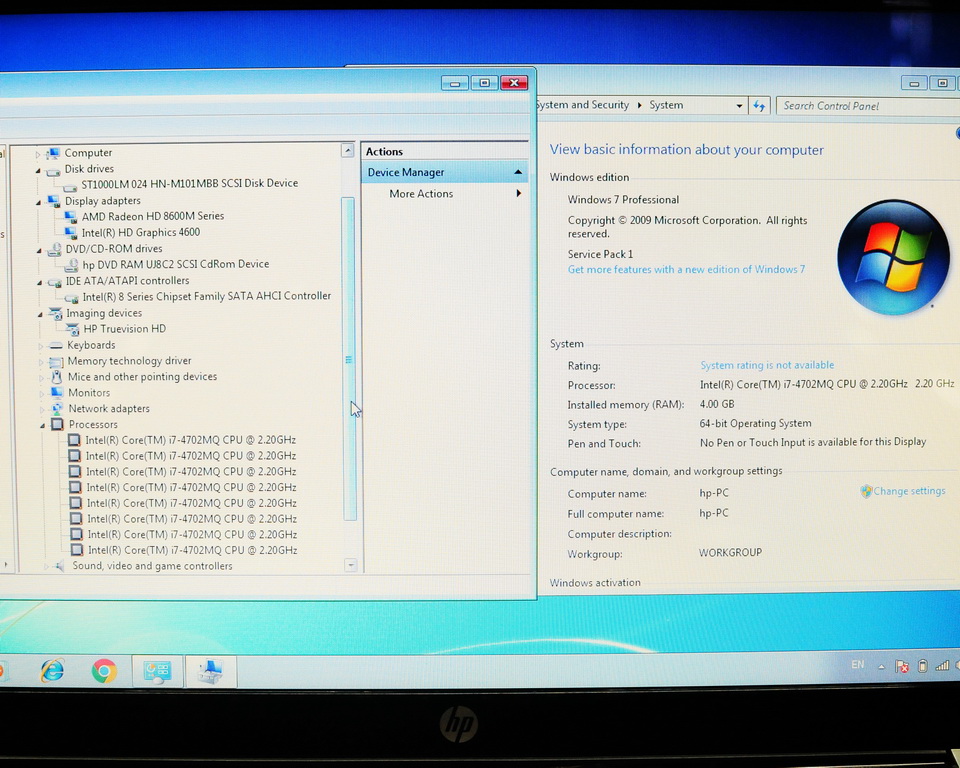960x768 pixels.
Task: Click the Windows 7 Professional edition text
Action: [623, 200]
